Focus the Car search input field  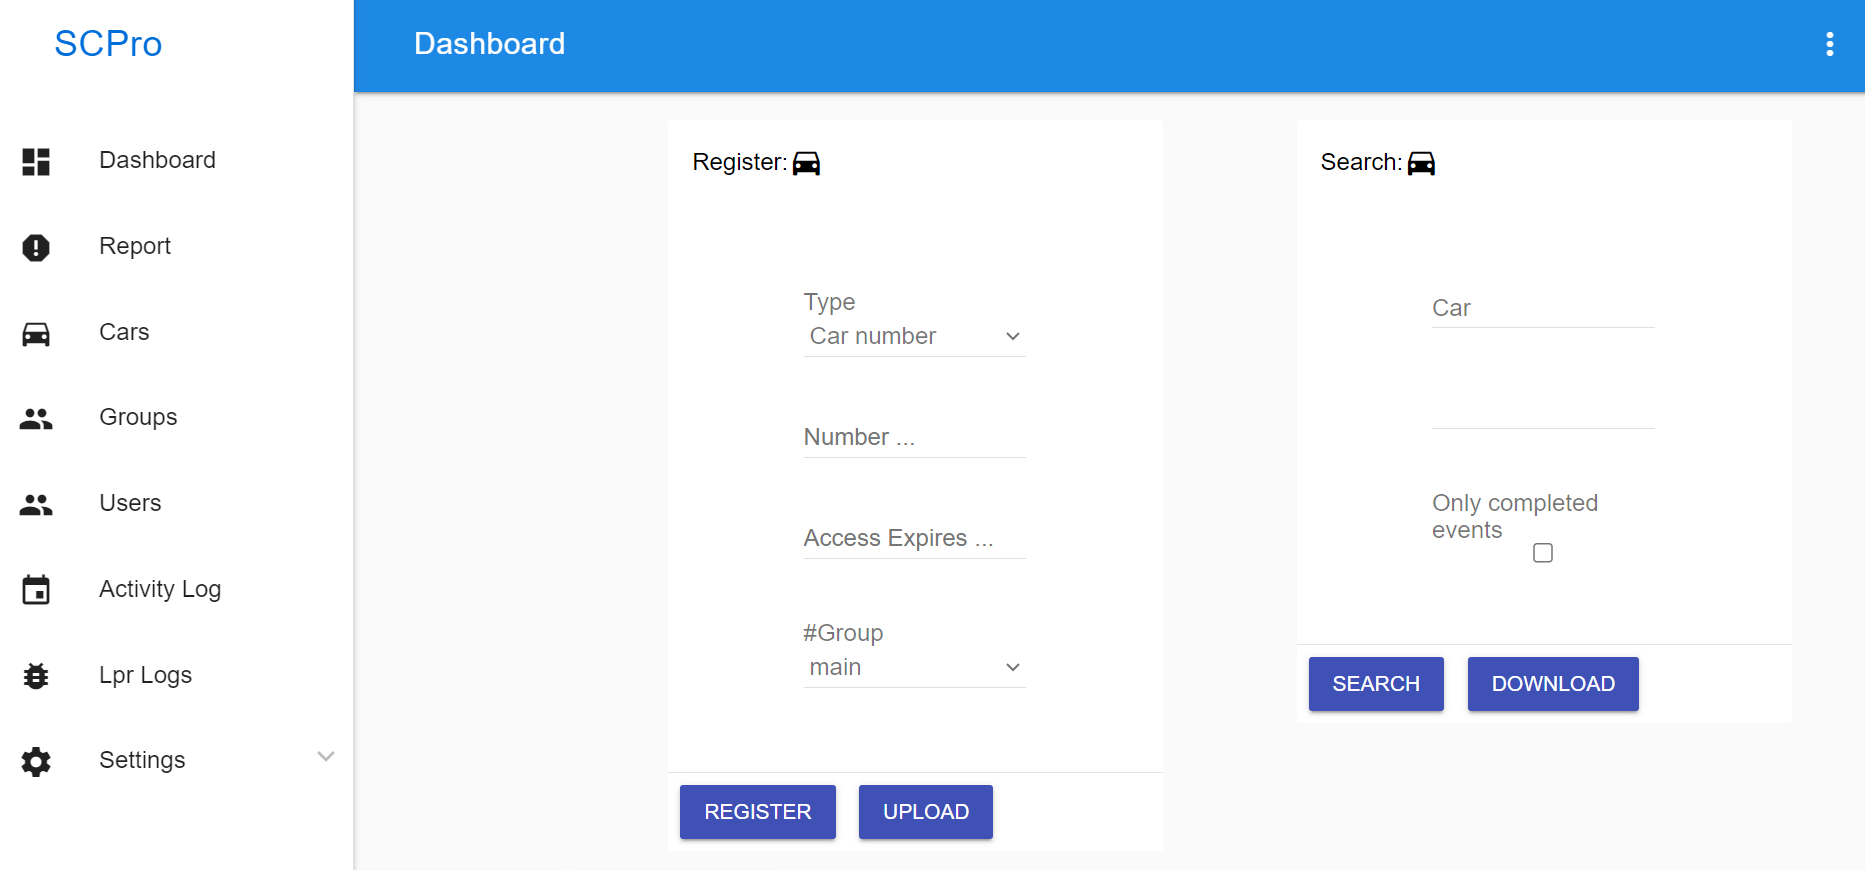tap(1543, 309)
